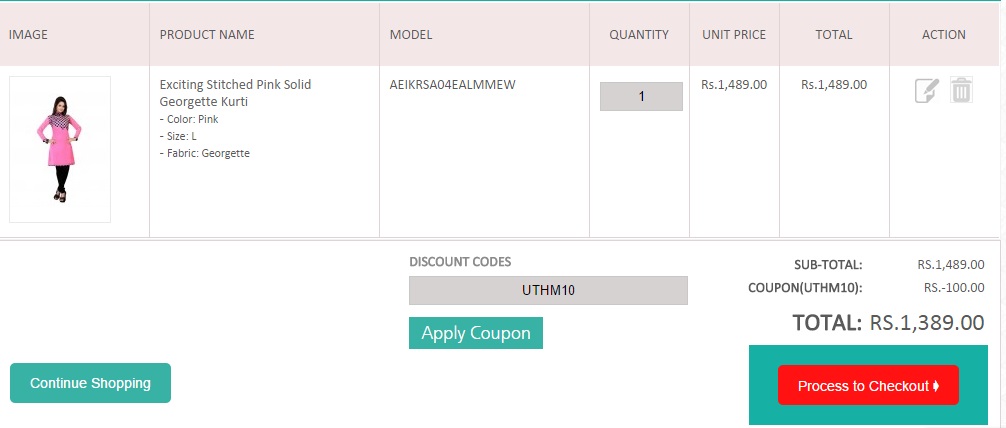Click the QUANTITY column header
Screen dimensions: 1006x428
tap(639, 35)
